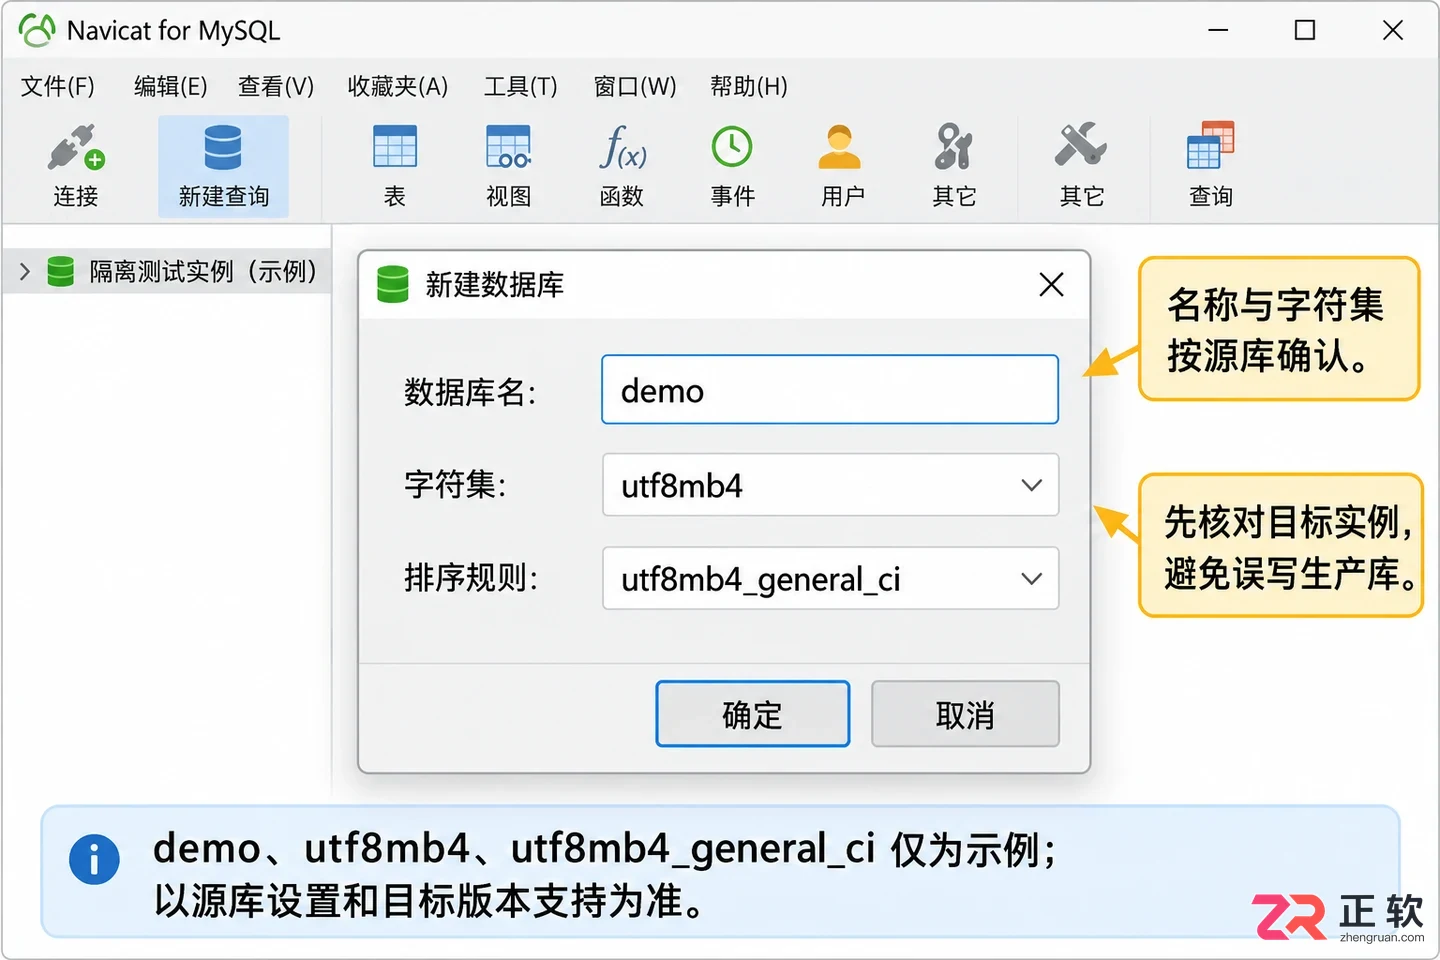Select the 用户 user icon
The height and width of the screenshot is (960, 1440).
coord(840,146)
